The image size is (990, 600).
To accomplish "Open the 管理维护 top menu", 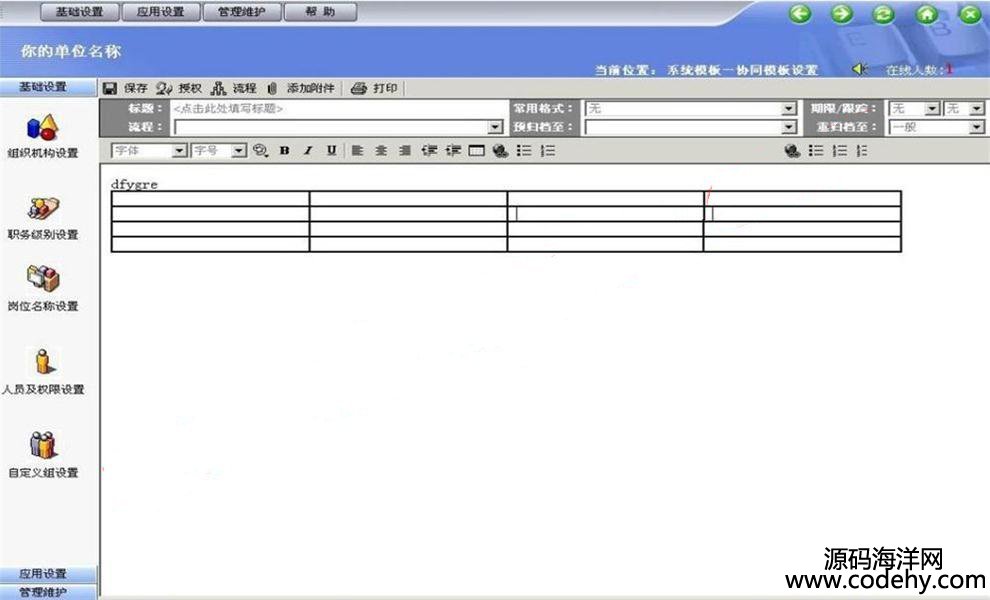I will coord(241,13).
